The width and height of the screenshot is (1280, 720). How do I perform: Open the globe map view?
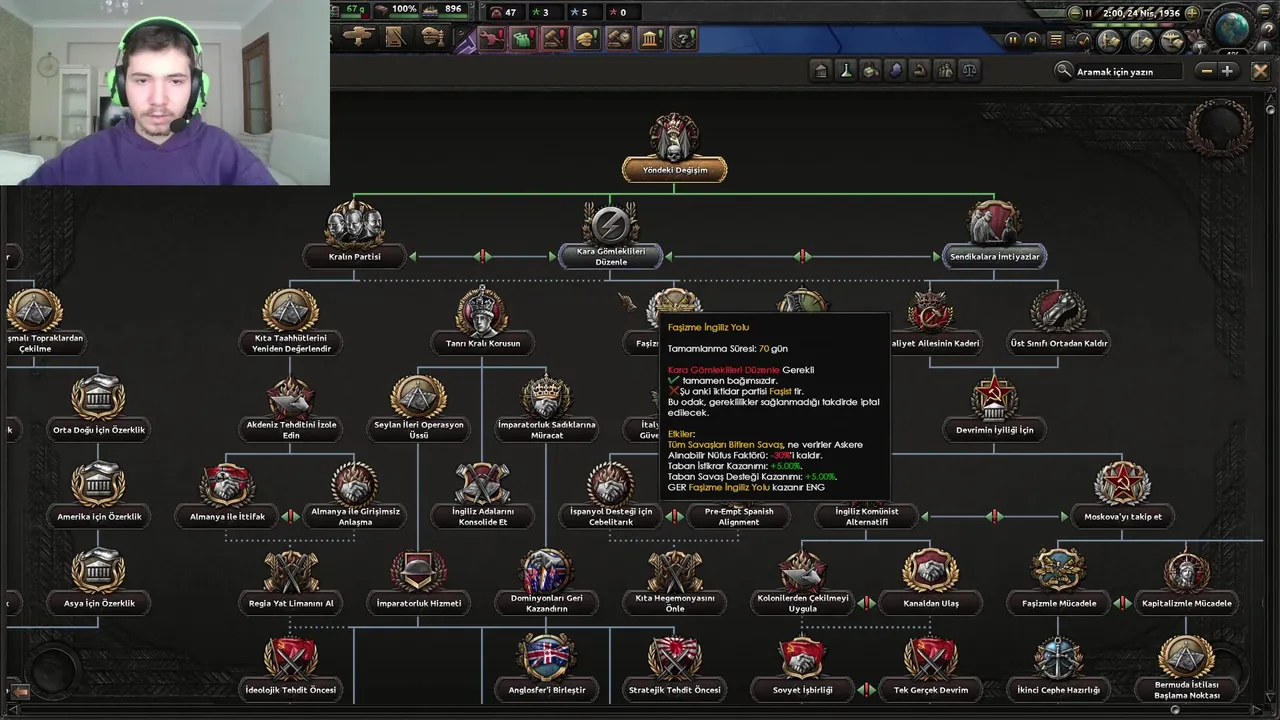click(1232, 28)
